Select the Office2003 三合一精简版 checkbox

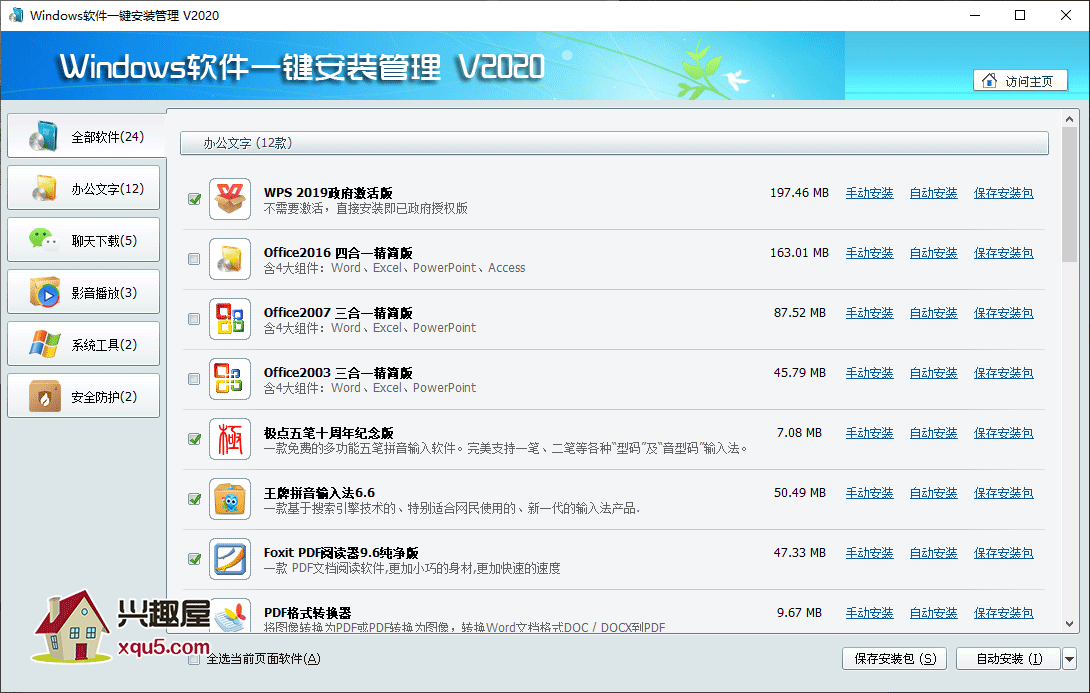(x=194, y=379)
